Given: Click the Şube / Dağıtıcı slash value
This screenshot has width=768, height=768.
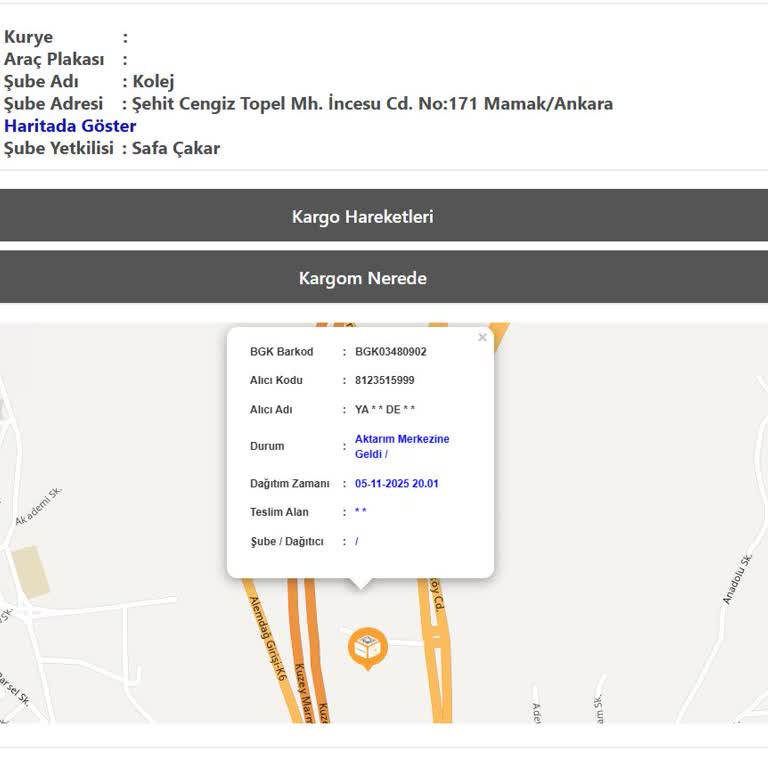Looking at the screenshot, I should tap(356, 542).
